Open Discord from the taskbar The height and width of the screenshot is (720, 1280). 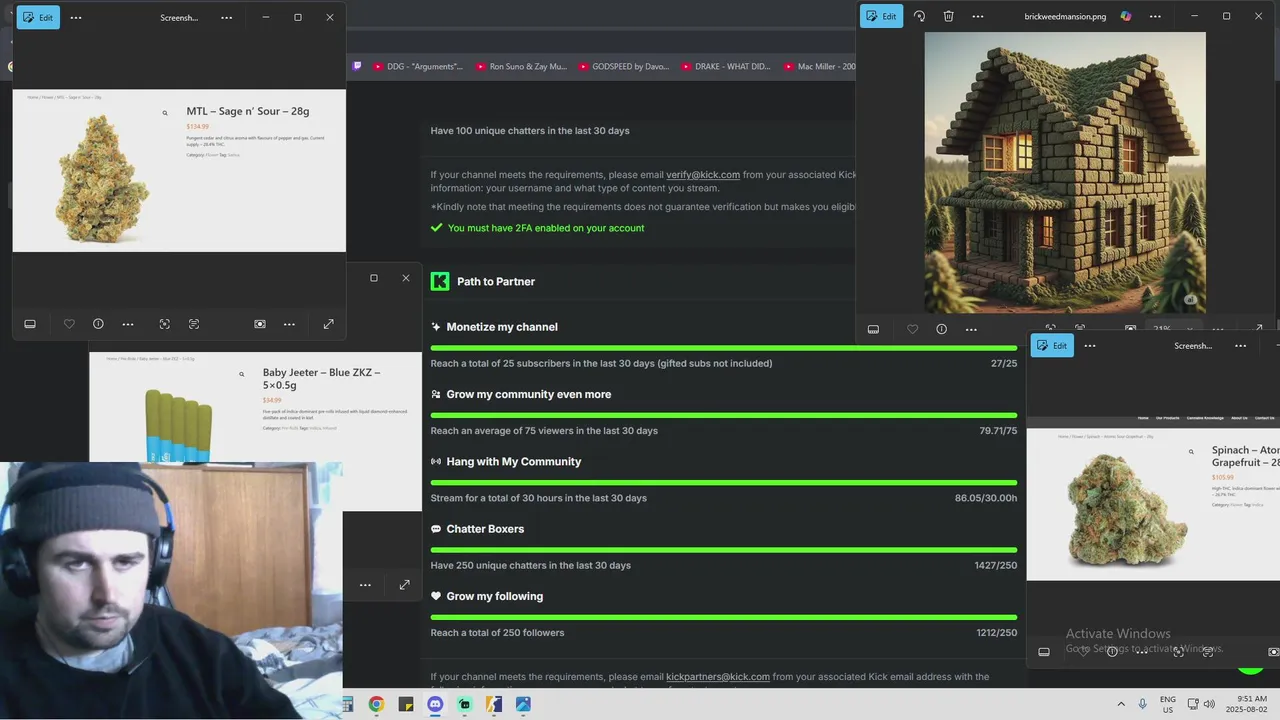click(435, 704)
